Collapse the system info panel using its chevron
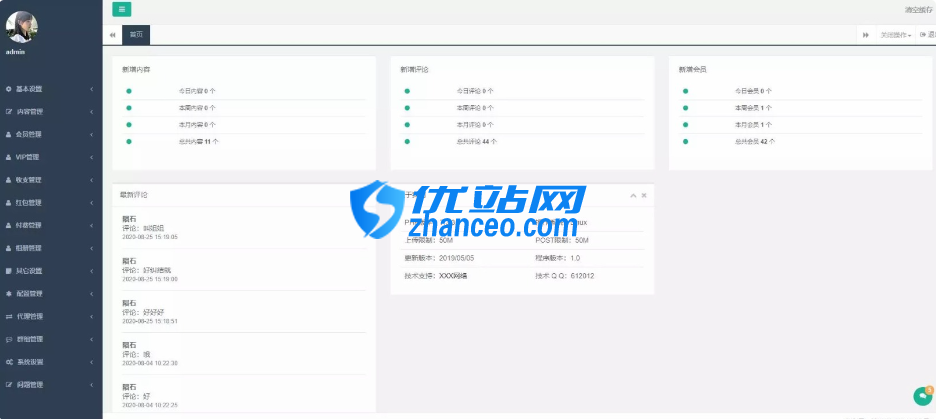 633,196
